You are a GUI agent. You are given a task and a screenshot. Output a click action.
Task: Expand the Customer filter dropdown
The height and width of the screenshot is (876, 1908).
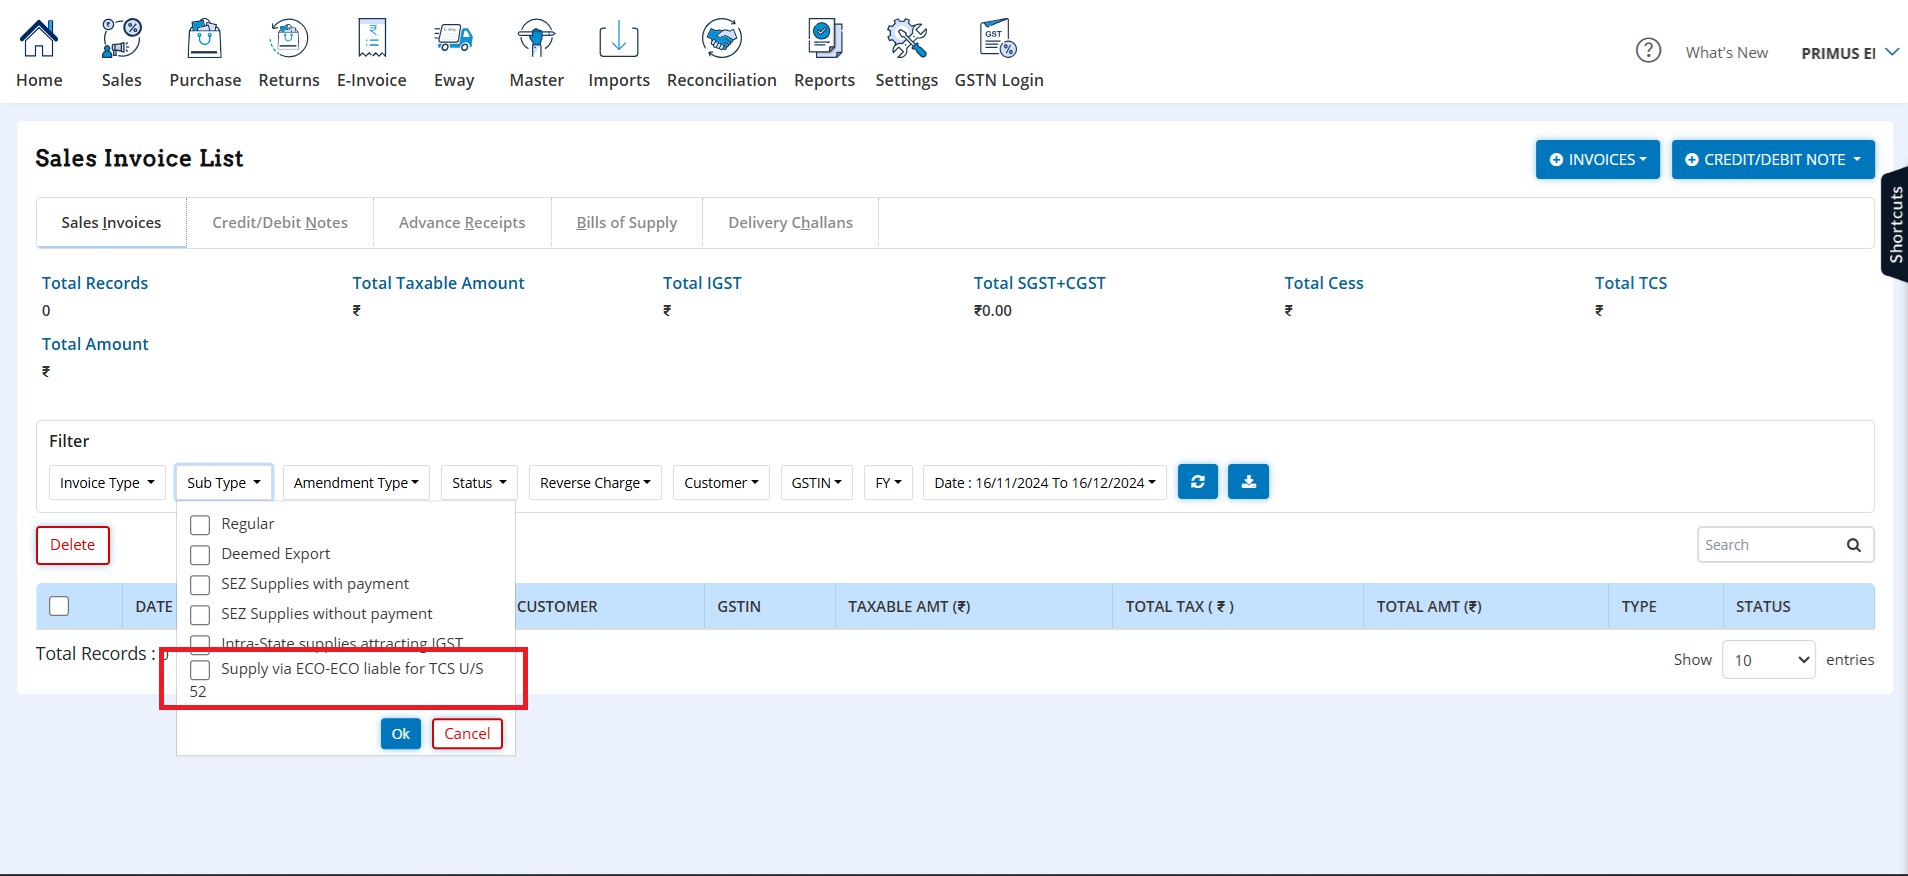pyautogui.click(x=721, y=483)
